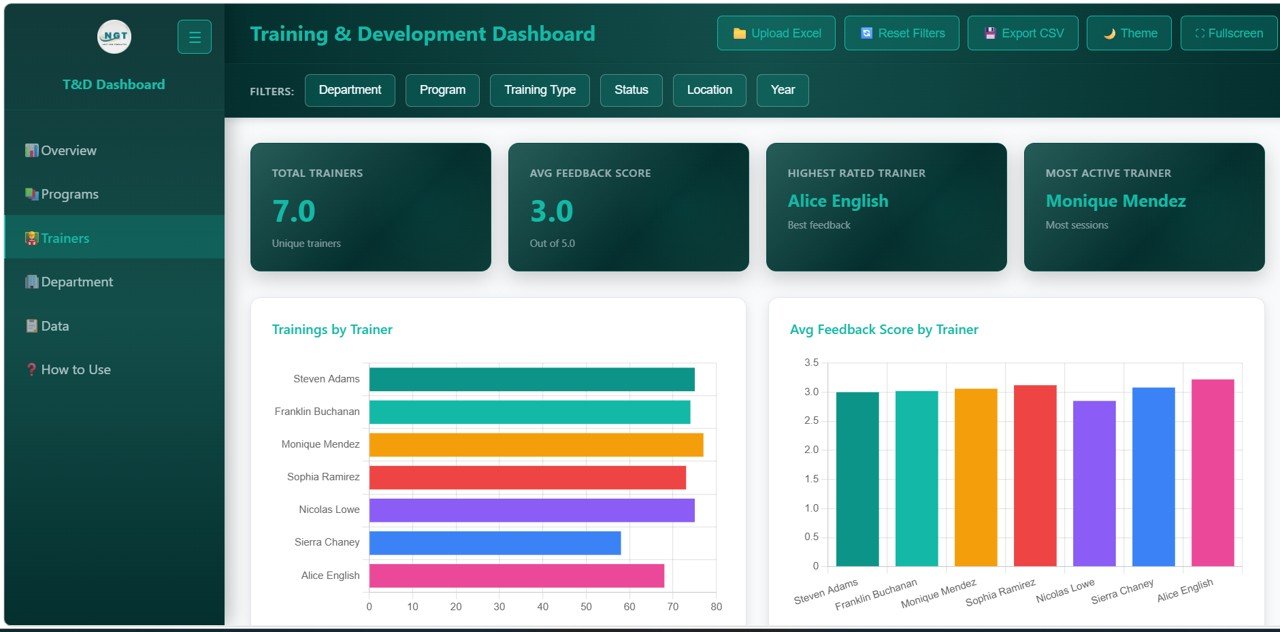Toggle dark mode via the Theme button
Viewport: 1280px width, 632px height.
pyautogui.click(x=1128, y=32)
